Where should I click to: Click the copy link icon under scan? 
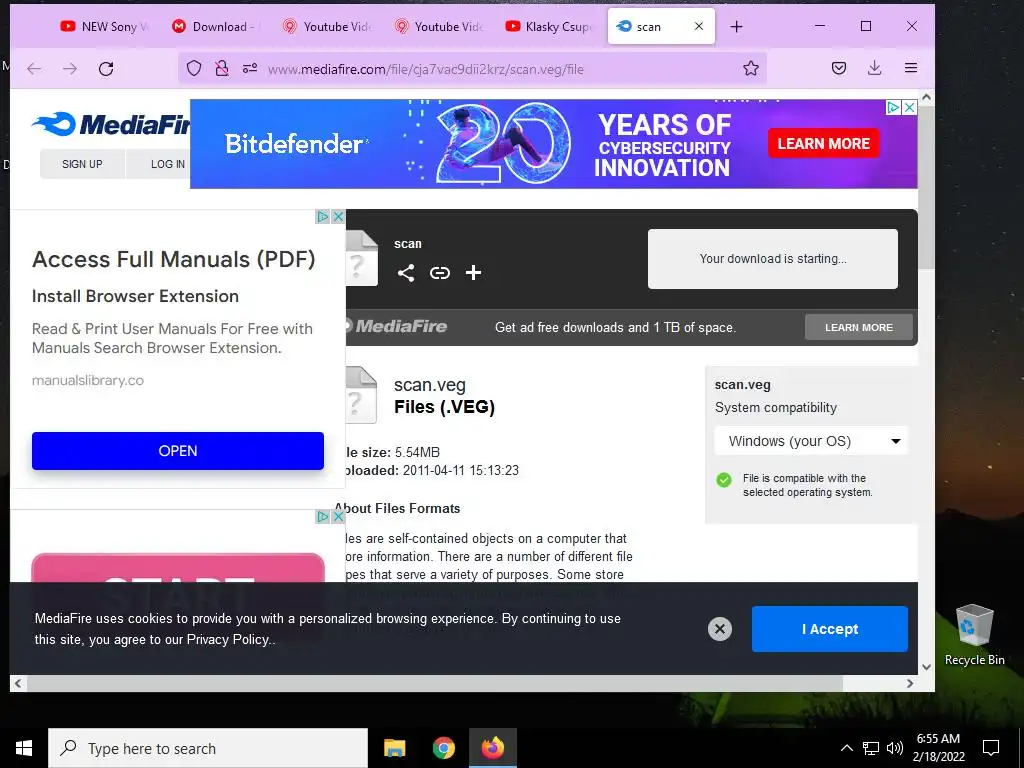[x=440, y=272]
